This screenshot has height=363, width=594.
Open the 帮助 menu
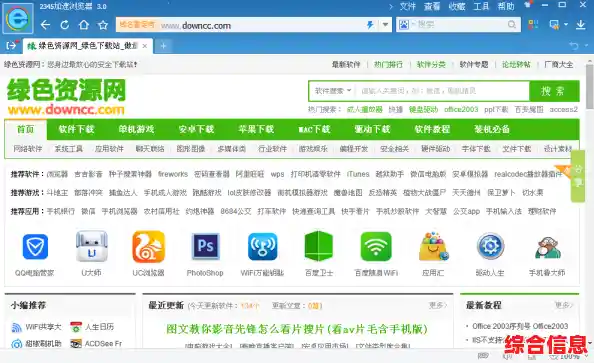click(506, 6)
